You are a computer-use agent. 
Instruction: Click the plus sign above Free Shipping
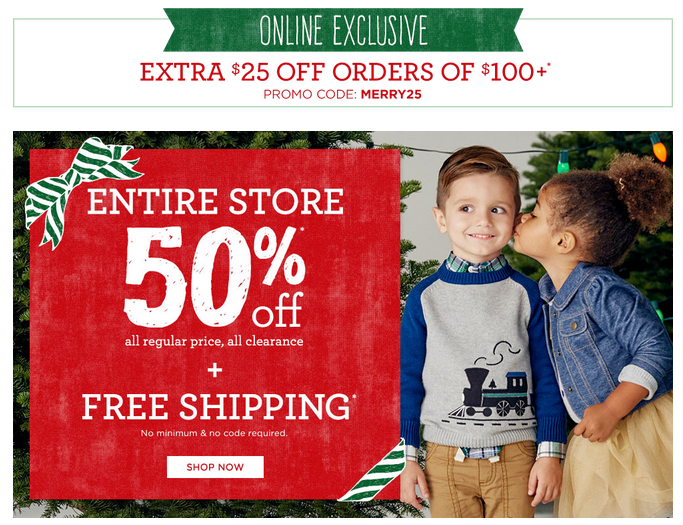pos(215,370)
